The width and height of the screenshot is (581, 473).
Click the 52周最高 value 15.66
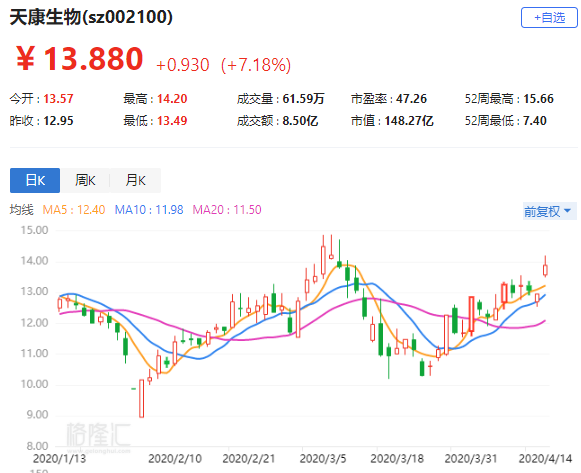(538, 99)
